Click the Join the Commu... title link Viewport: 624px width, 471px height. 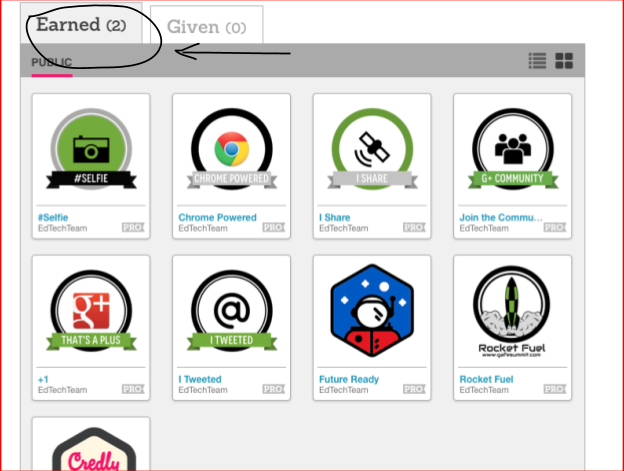click(x=501, y=218)
